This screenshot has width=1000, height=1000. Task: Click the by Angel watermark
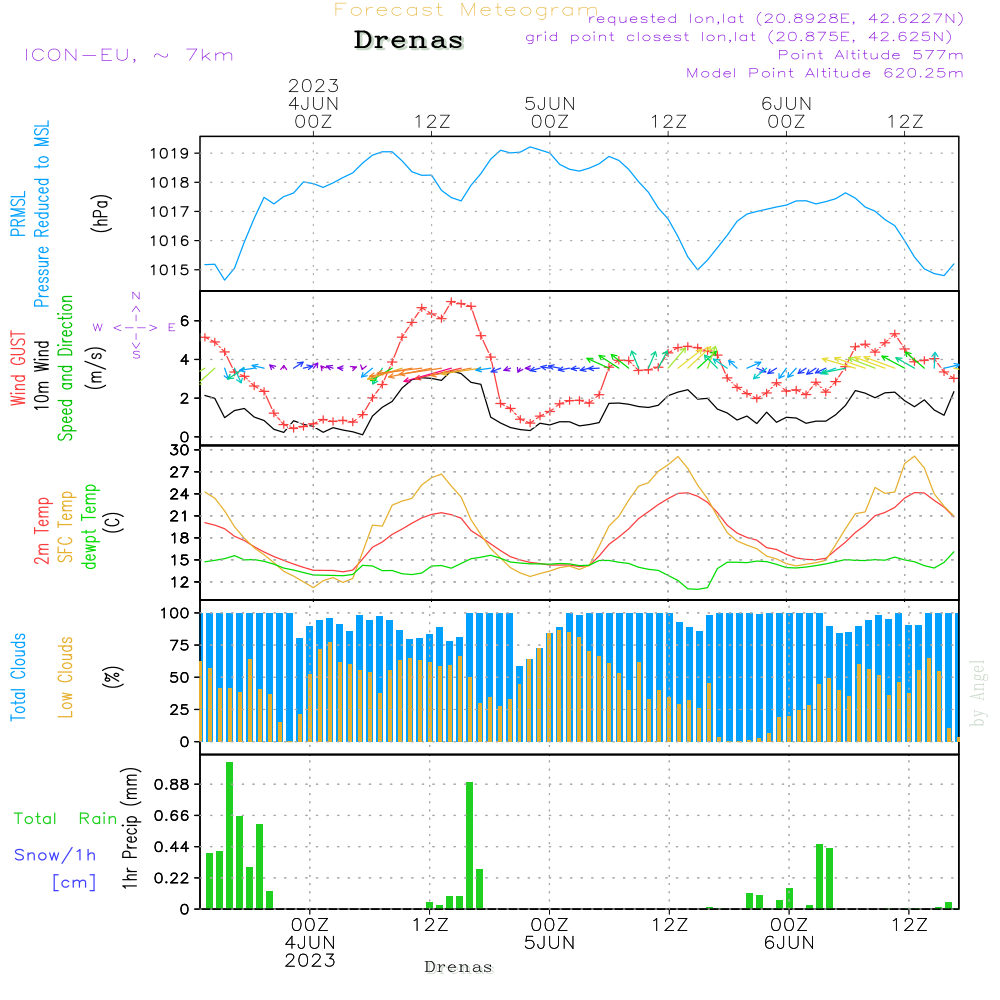tap(978, 693)
